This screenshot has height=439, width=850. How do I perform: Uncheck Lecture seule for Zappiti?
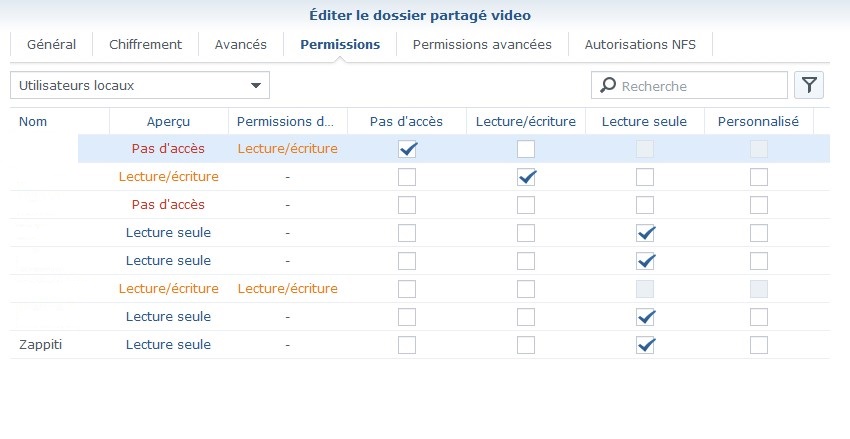(645, 345)
